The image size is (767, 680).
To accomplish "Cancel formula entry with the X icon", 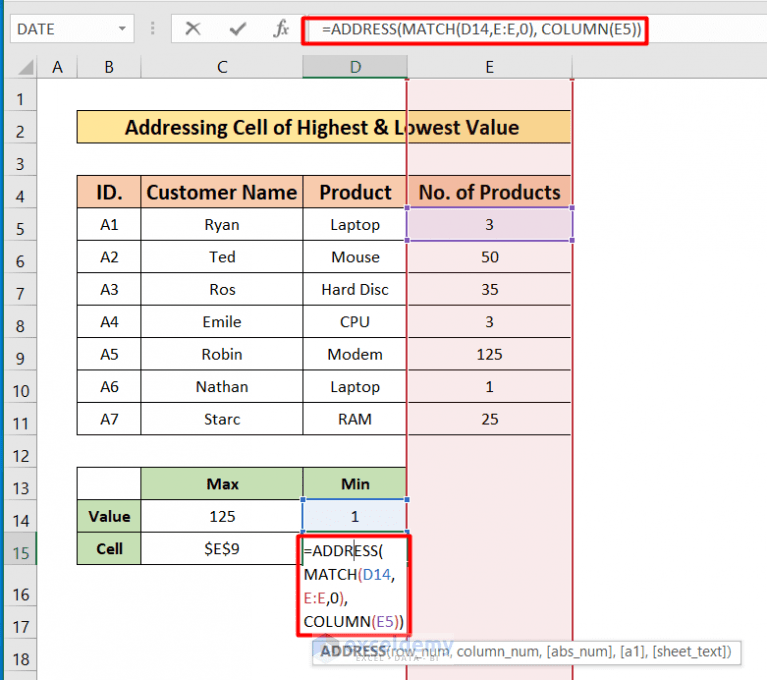I will coord(193,29).
